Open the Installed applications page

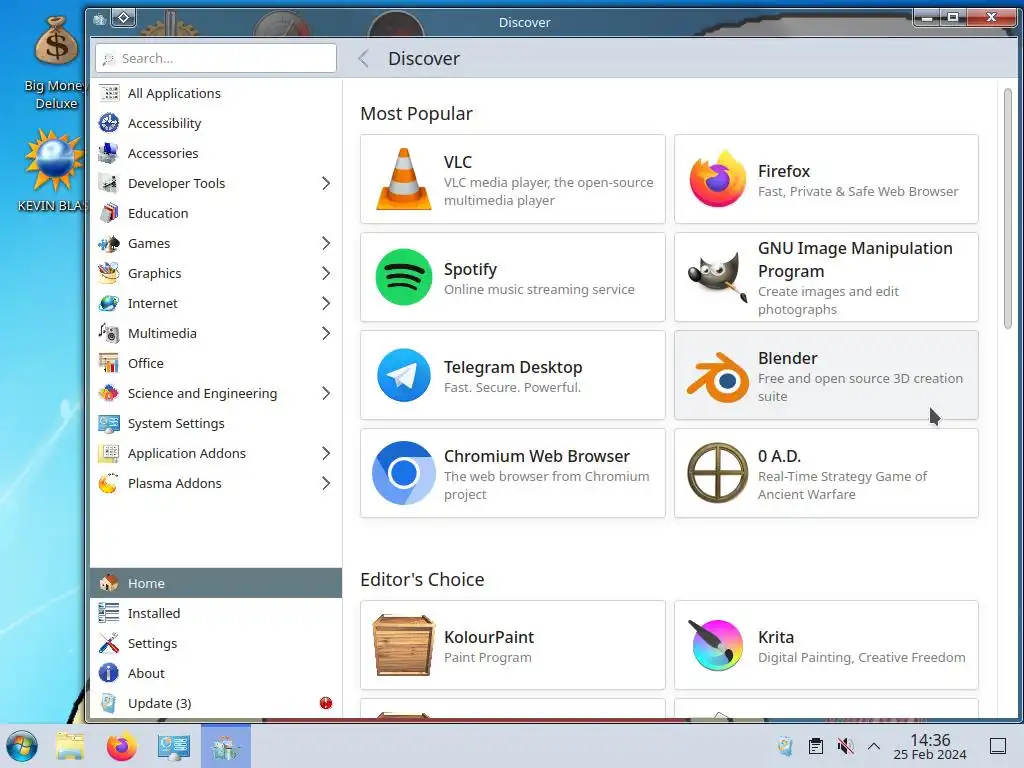click(x=216, y=613)
